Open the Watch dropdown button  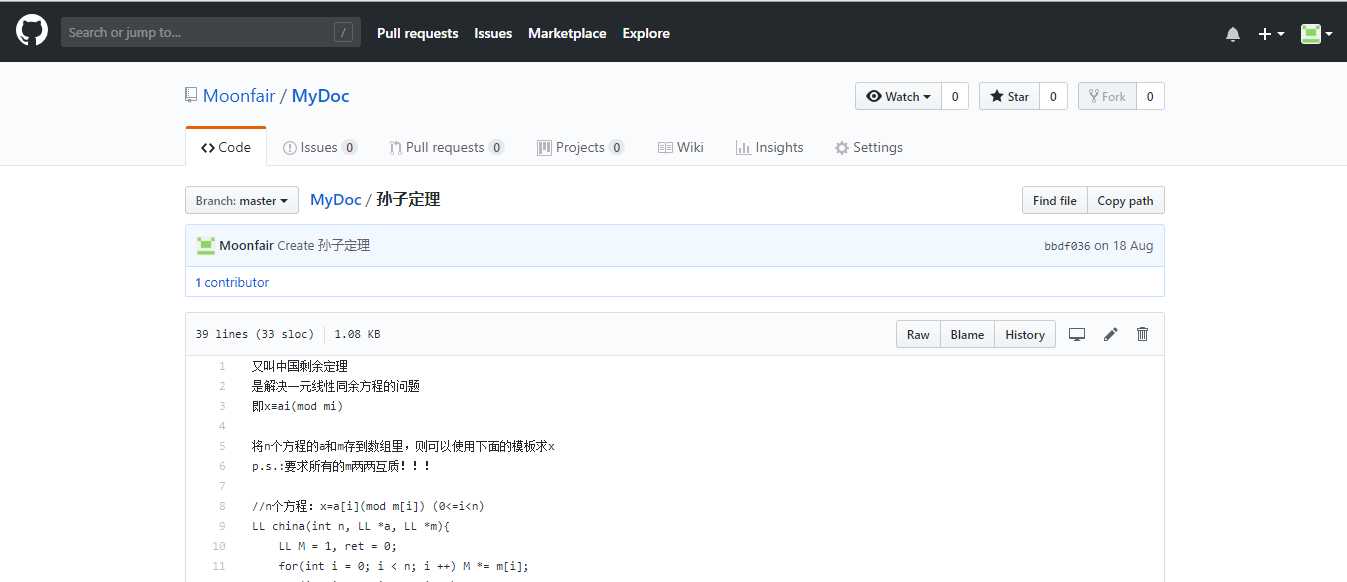click(898, 96)
